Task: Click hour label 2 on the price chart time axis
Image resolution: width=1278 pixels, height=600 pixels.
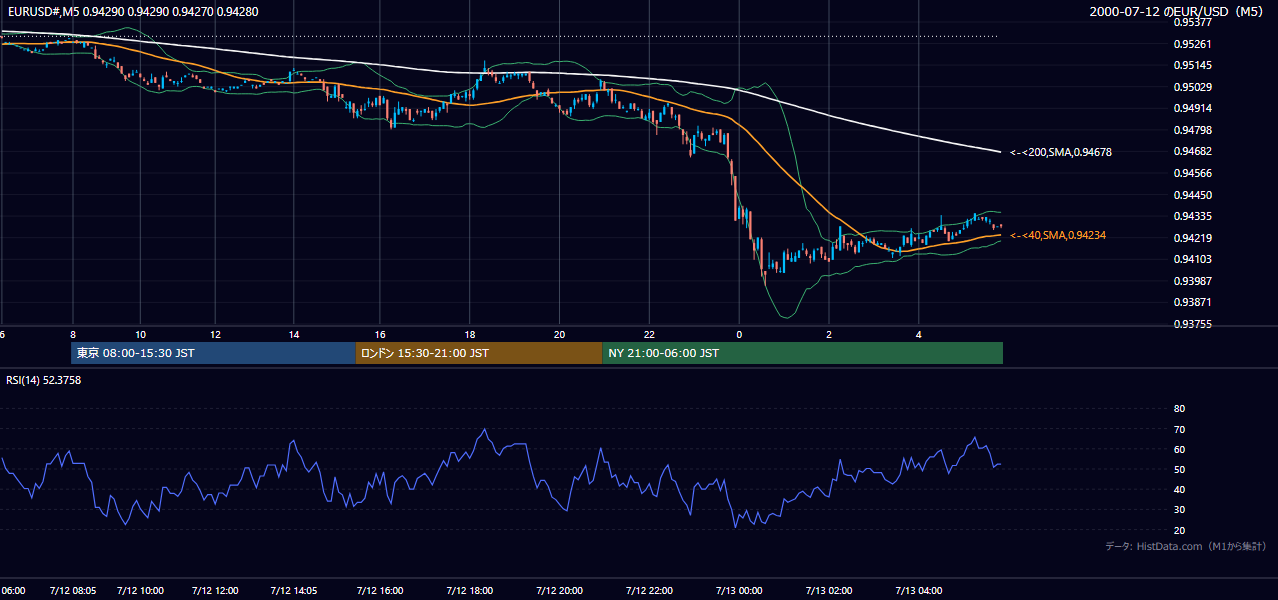Action: tap(829, 334)
